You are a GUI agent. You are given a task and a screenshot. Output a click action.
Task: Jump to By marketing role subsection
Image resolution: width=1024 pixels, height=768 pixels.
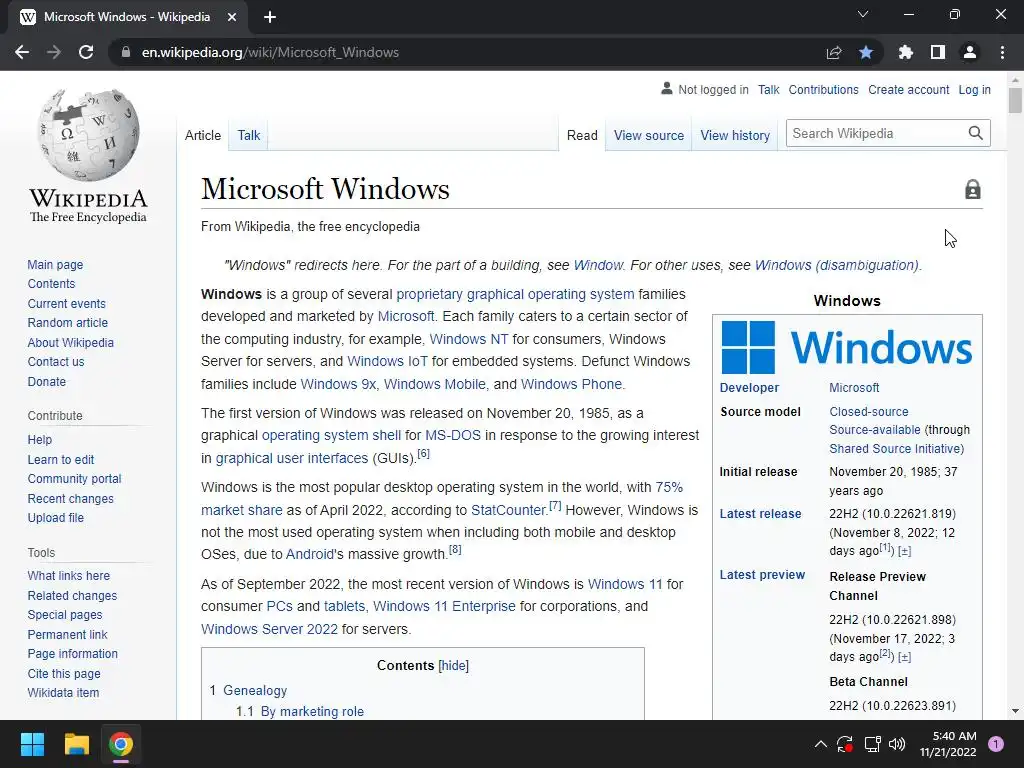[312, 711]
